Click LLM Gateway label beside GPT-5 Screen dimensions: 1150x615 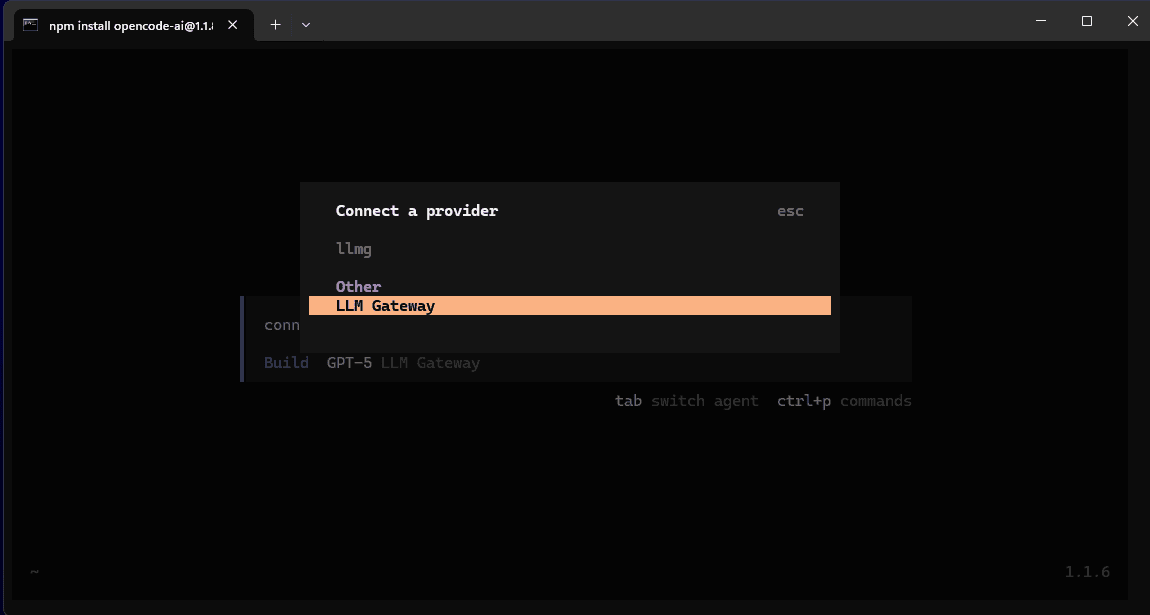pos(430,363)
